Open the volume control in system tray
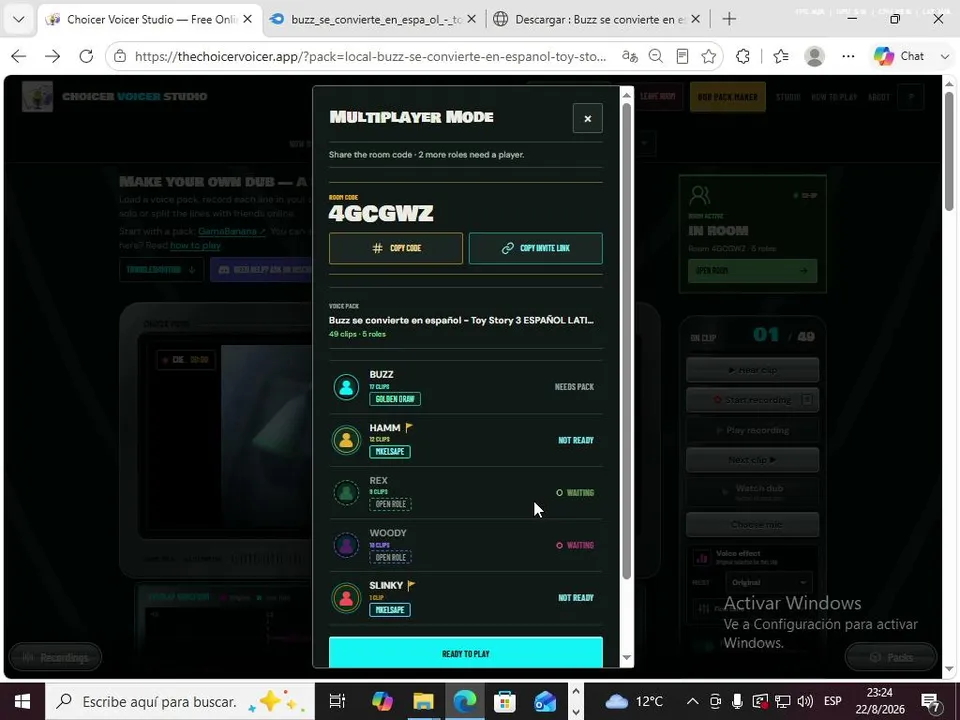Screen dimensions: 960x720 pyautogui.click(x=806, y=702)
